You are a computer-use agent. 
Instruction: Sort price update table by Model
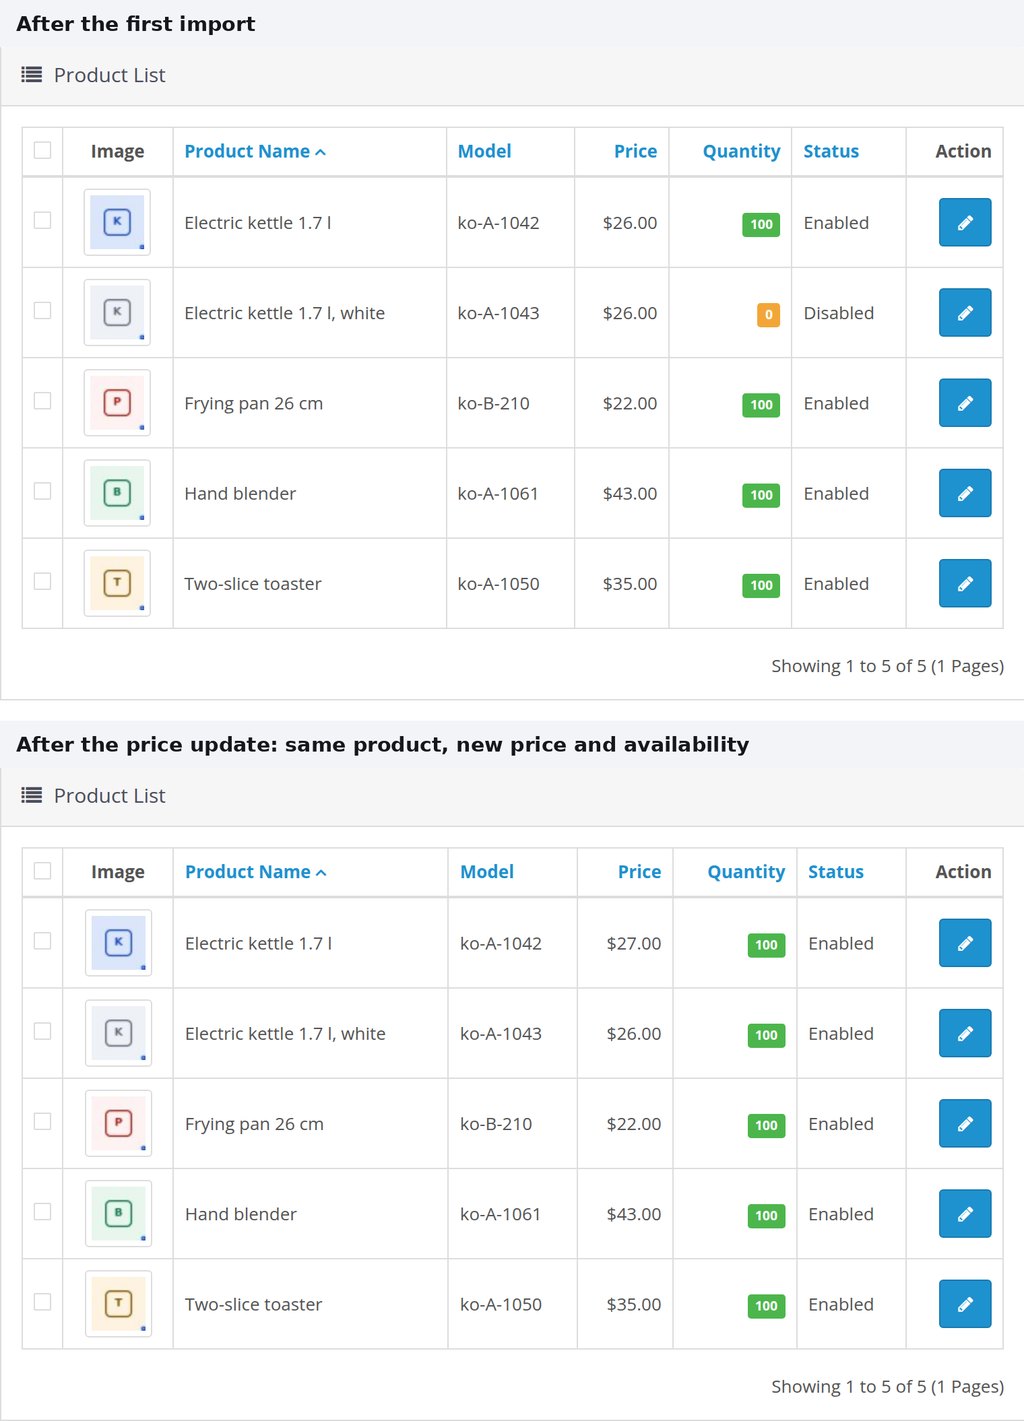pyautogui.click(x=487, y=872)
